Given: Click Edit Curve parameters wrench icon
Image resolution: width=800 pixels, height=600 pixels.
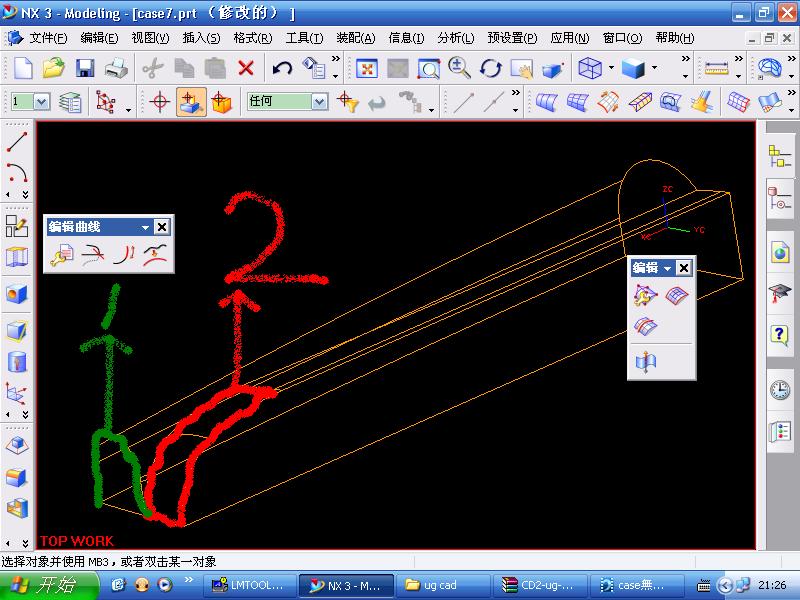Looking at the screenshot, I should (x=62, y=254).
